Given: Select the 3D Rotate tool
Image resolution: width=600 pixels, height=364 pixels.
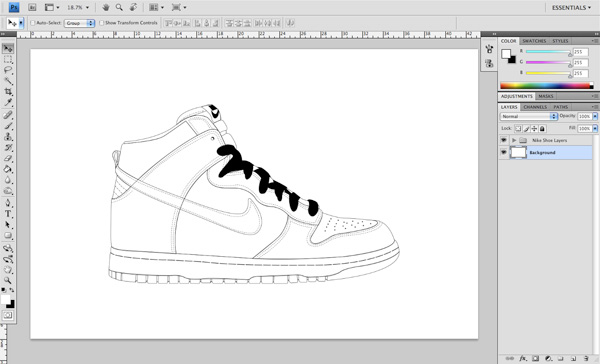Looking at the screenshot, I should pyautogui.click(x=8, y=248).
